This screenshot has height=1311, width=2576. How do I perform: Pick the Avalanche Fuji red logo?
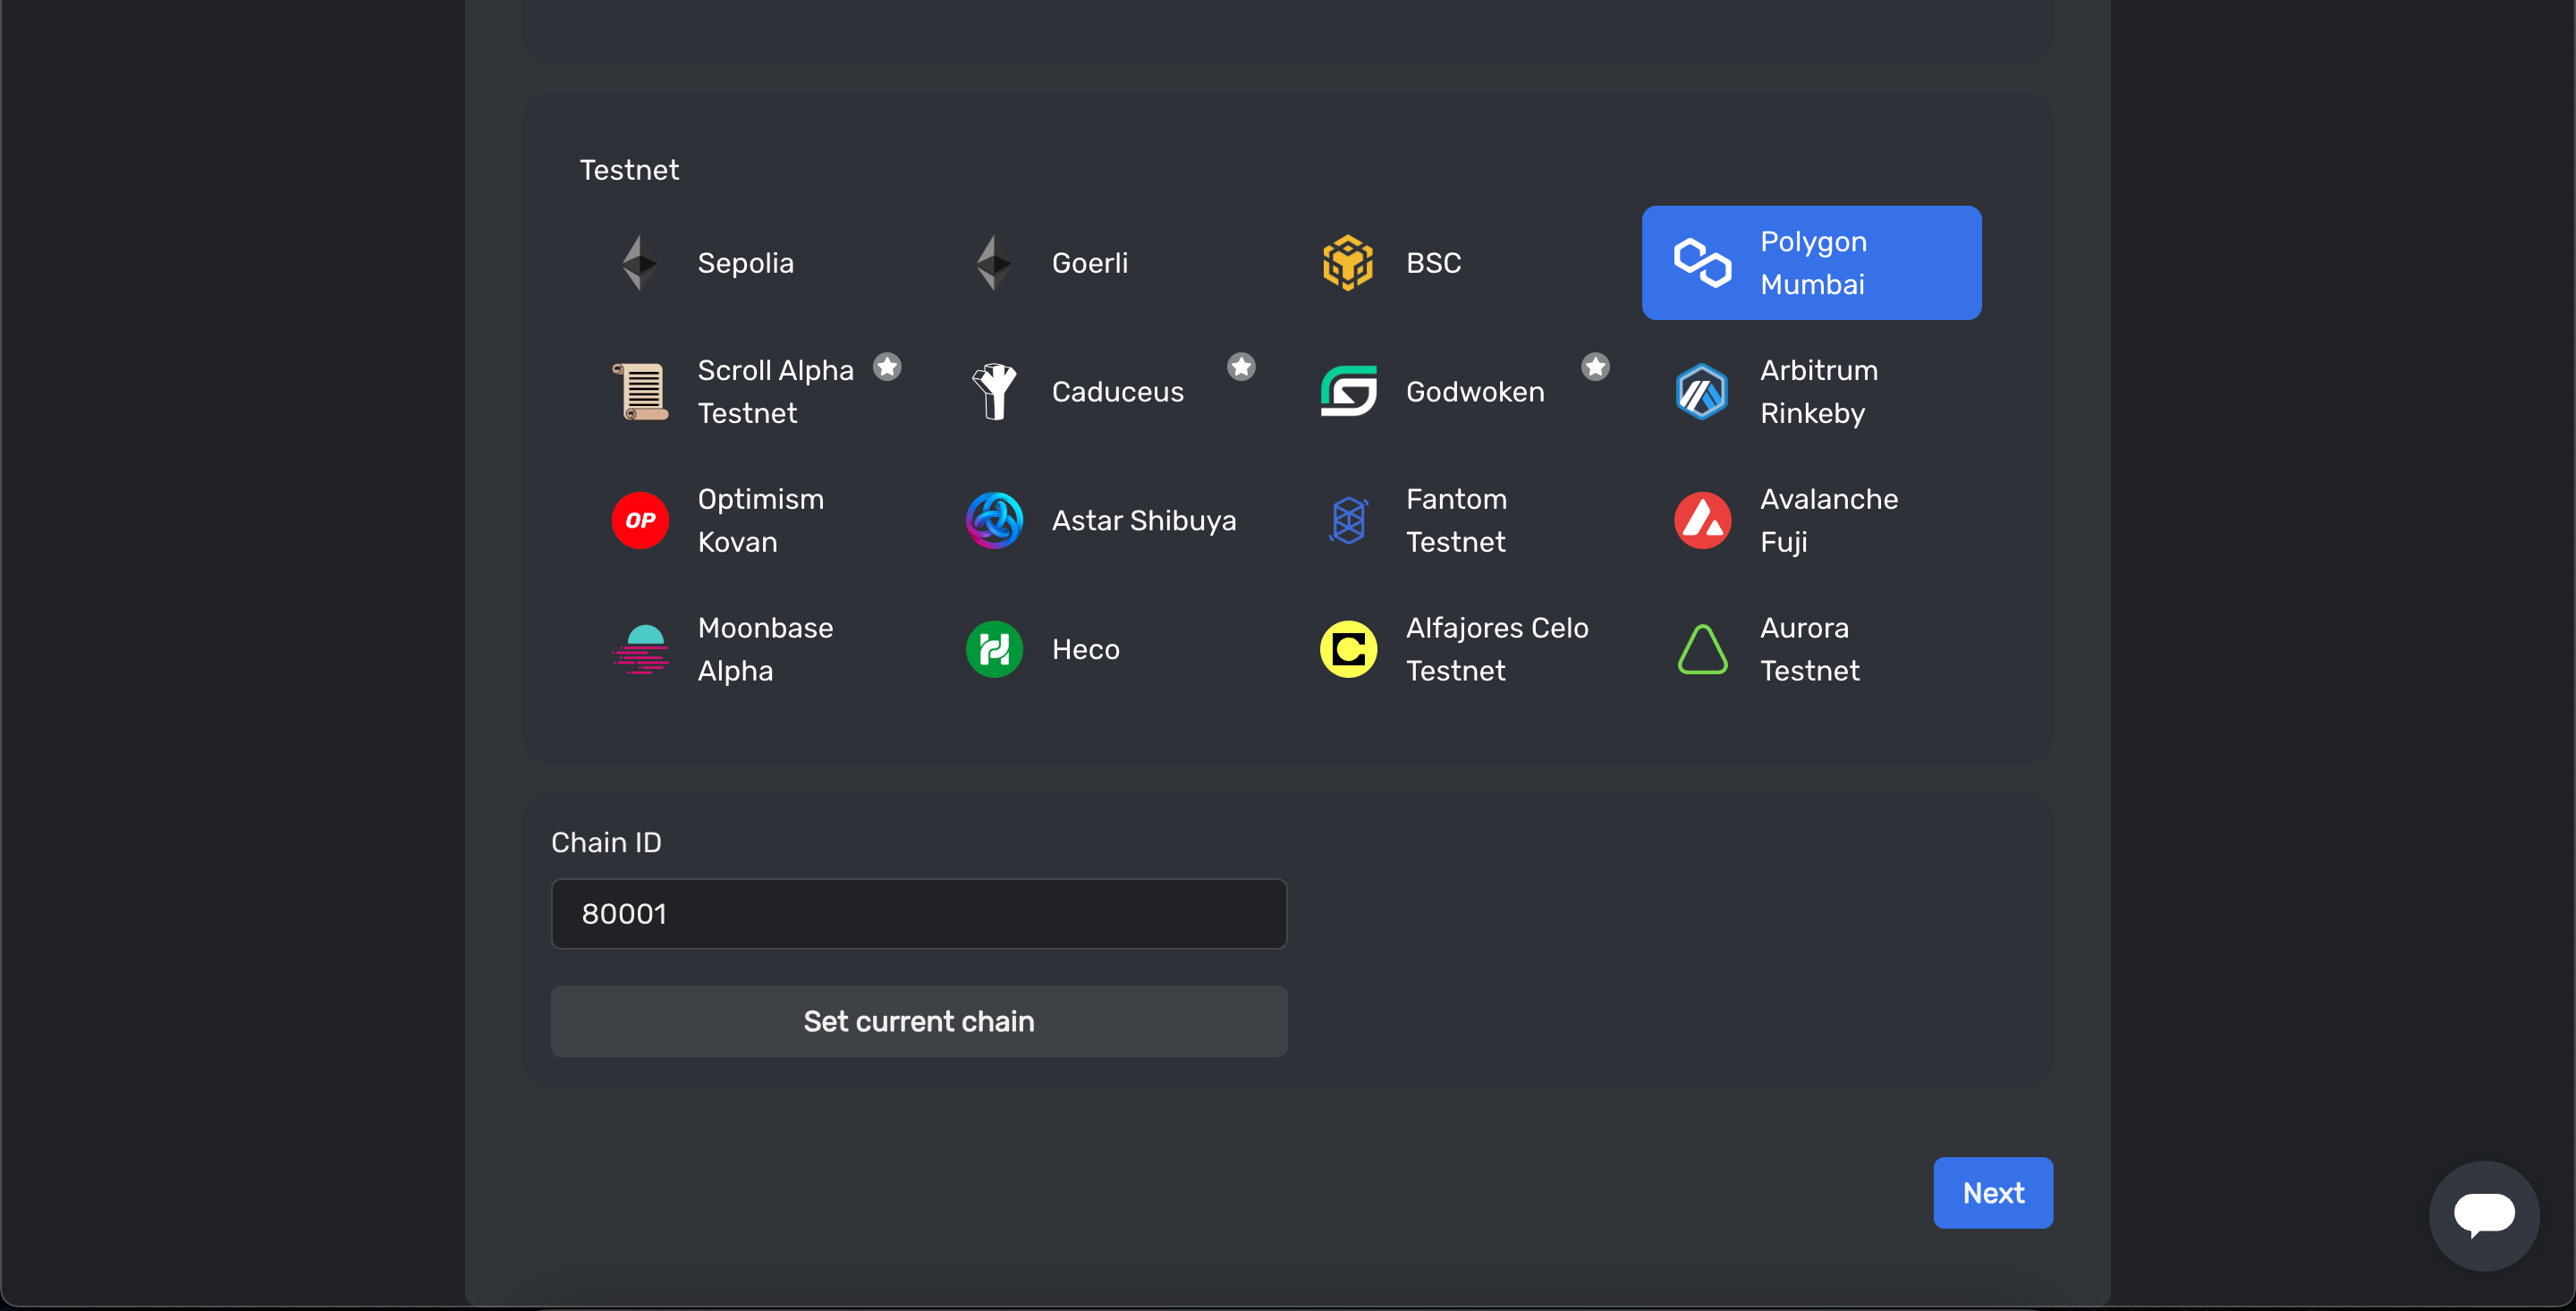click(x=1702, y=521)
